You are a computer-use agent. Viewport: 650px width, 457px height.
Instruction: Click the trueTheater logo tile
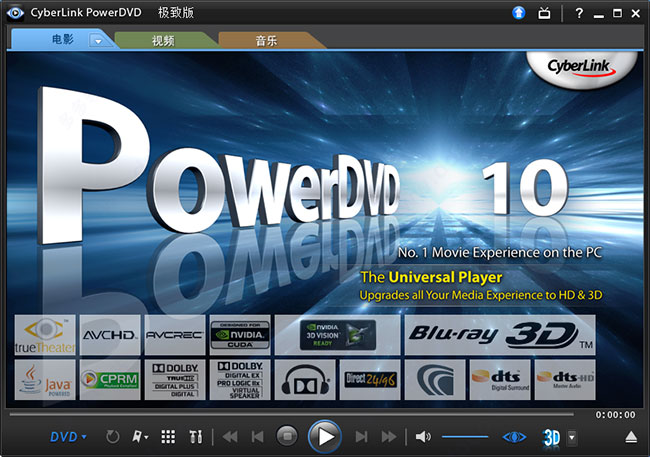coord(45,335)
